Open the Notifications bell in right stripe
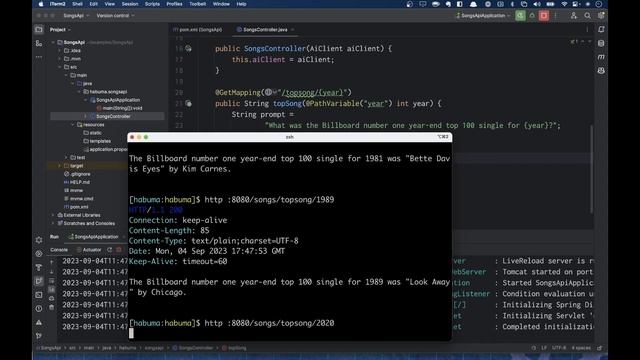640x360 pixels. click(x=601, y=29)
